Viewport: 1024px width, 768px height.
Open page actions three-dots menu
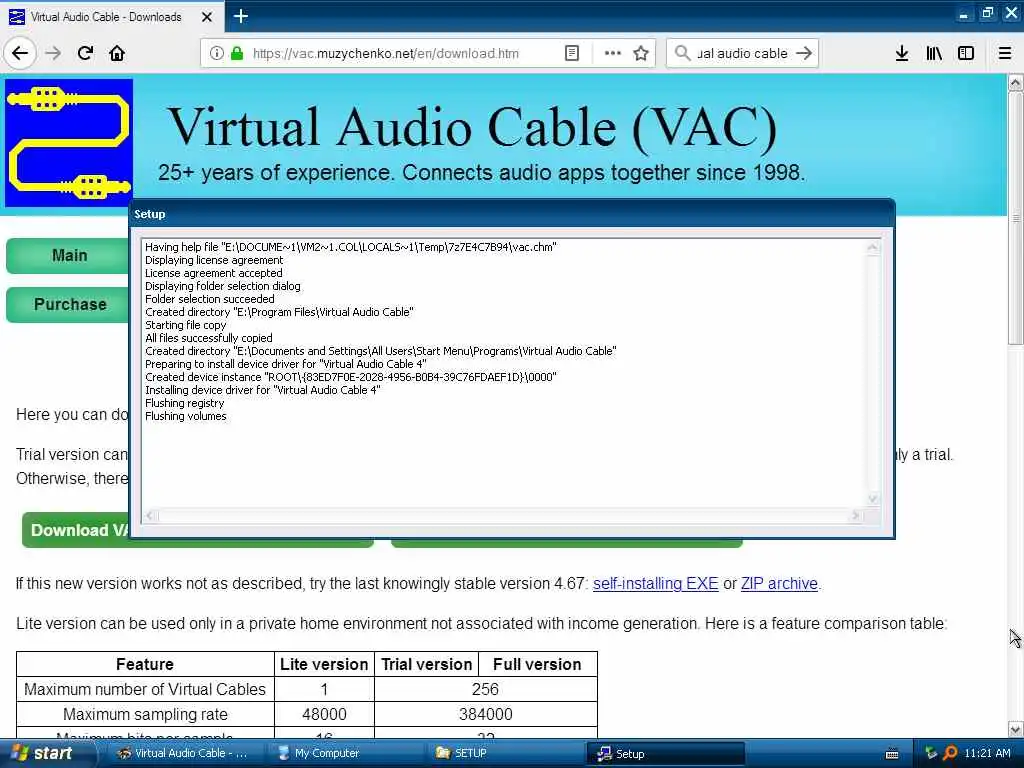(x=613, y=53)
